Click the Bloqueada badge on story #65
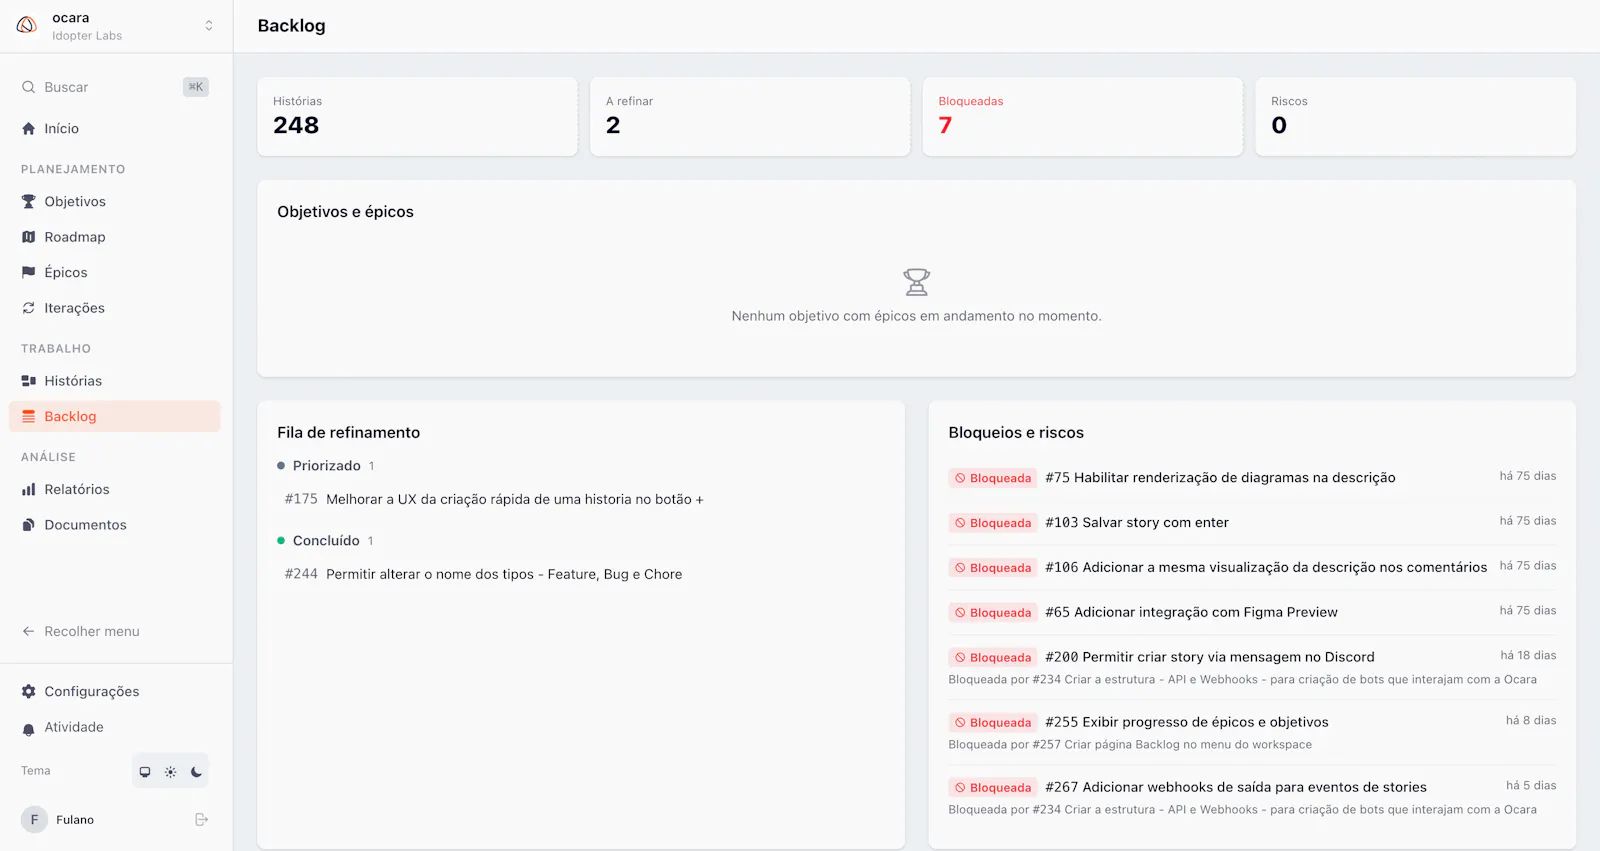The height and width of the screenshot is (851, 1600). (x=993, y=613)
